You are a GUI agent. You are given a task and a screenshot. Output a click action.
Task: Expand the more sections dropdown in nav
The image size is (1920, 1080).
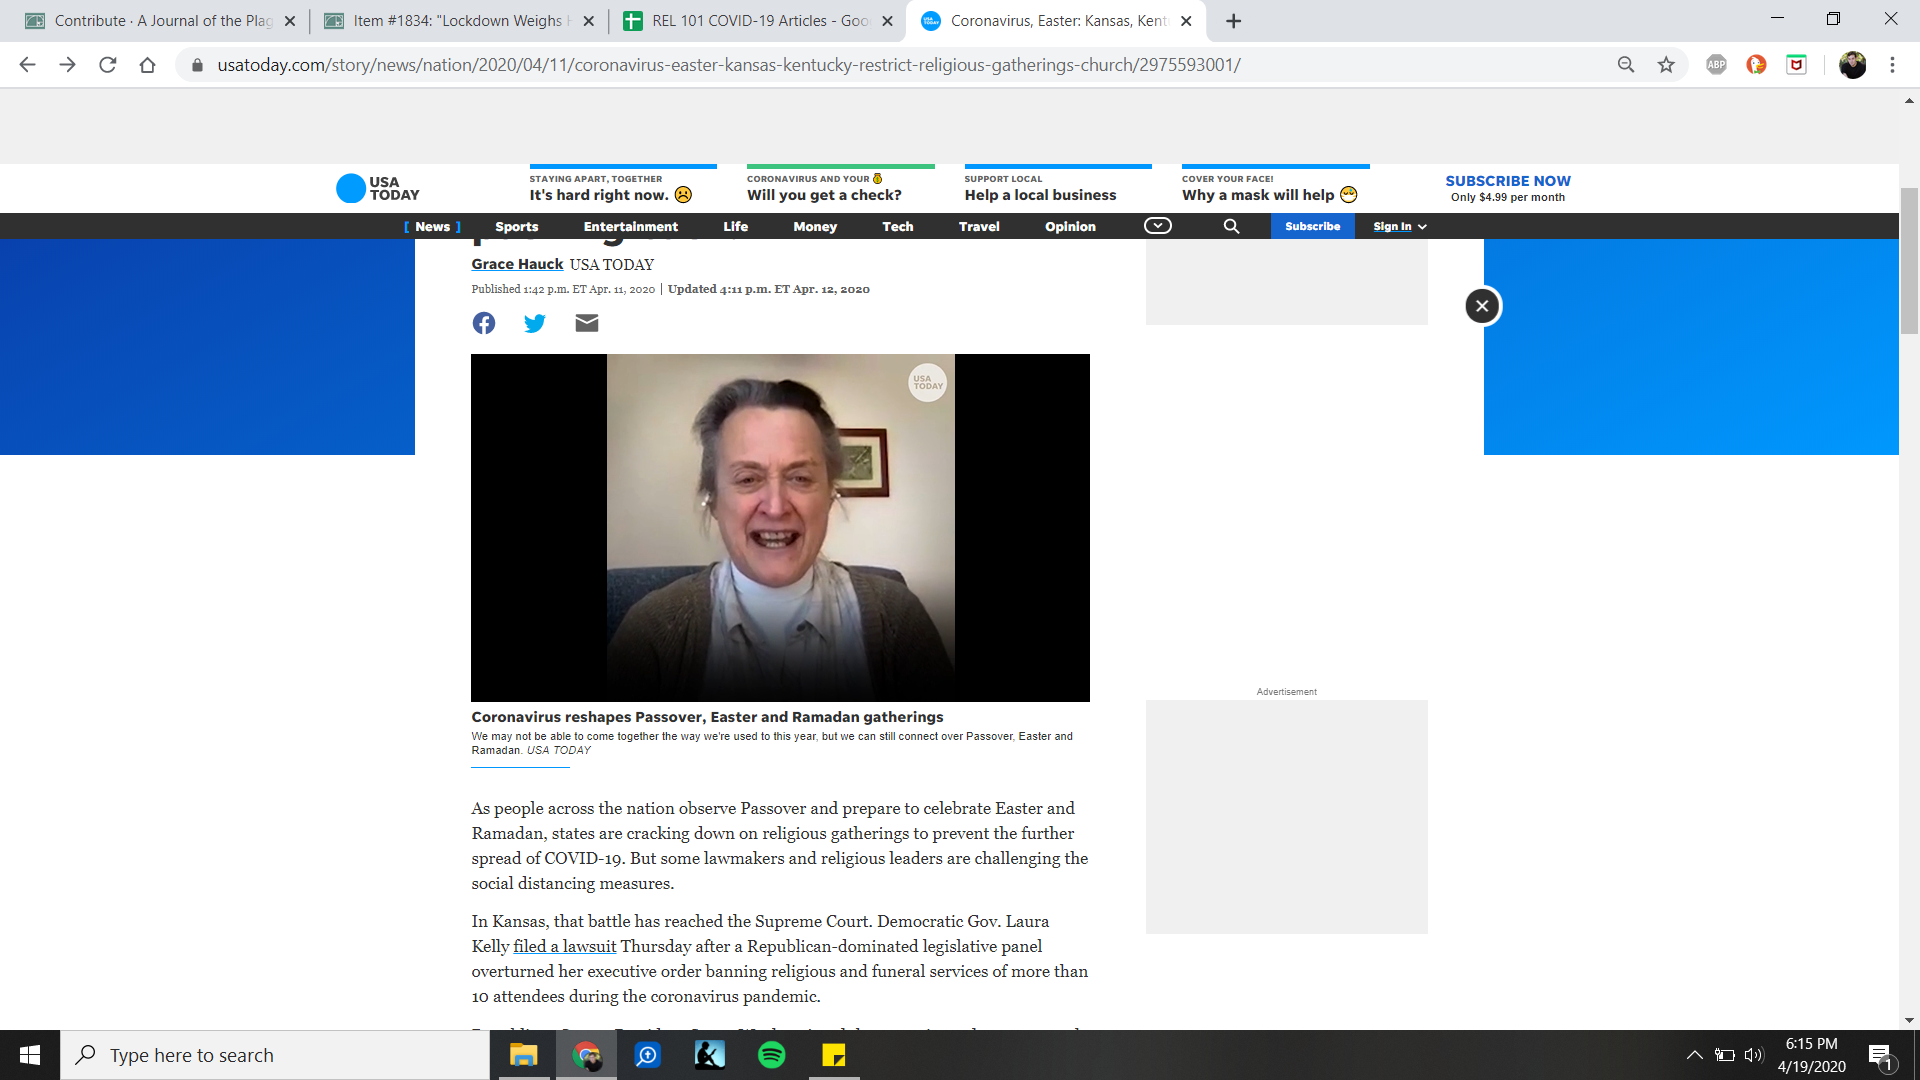pos(1157,226)
